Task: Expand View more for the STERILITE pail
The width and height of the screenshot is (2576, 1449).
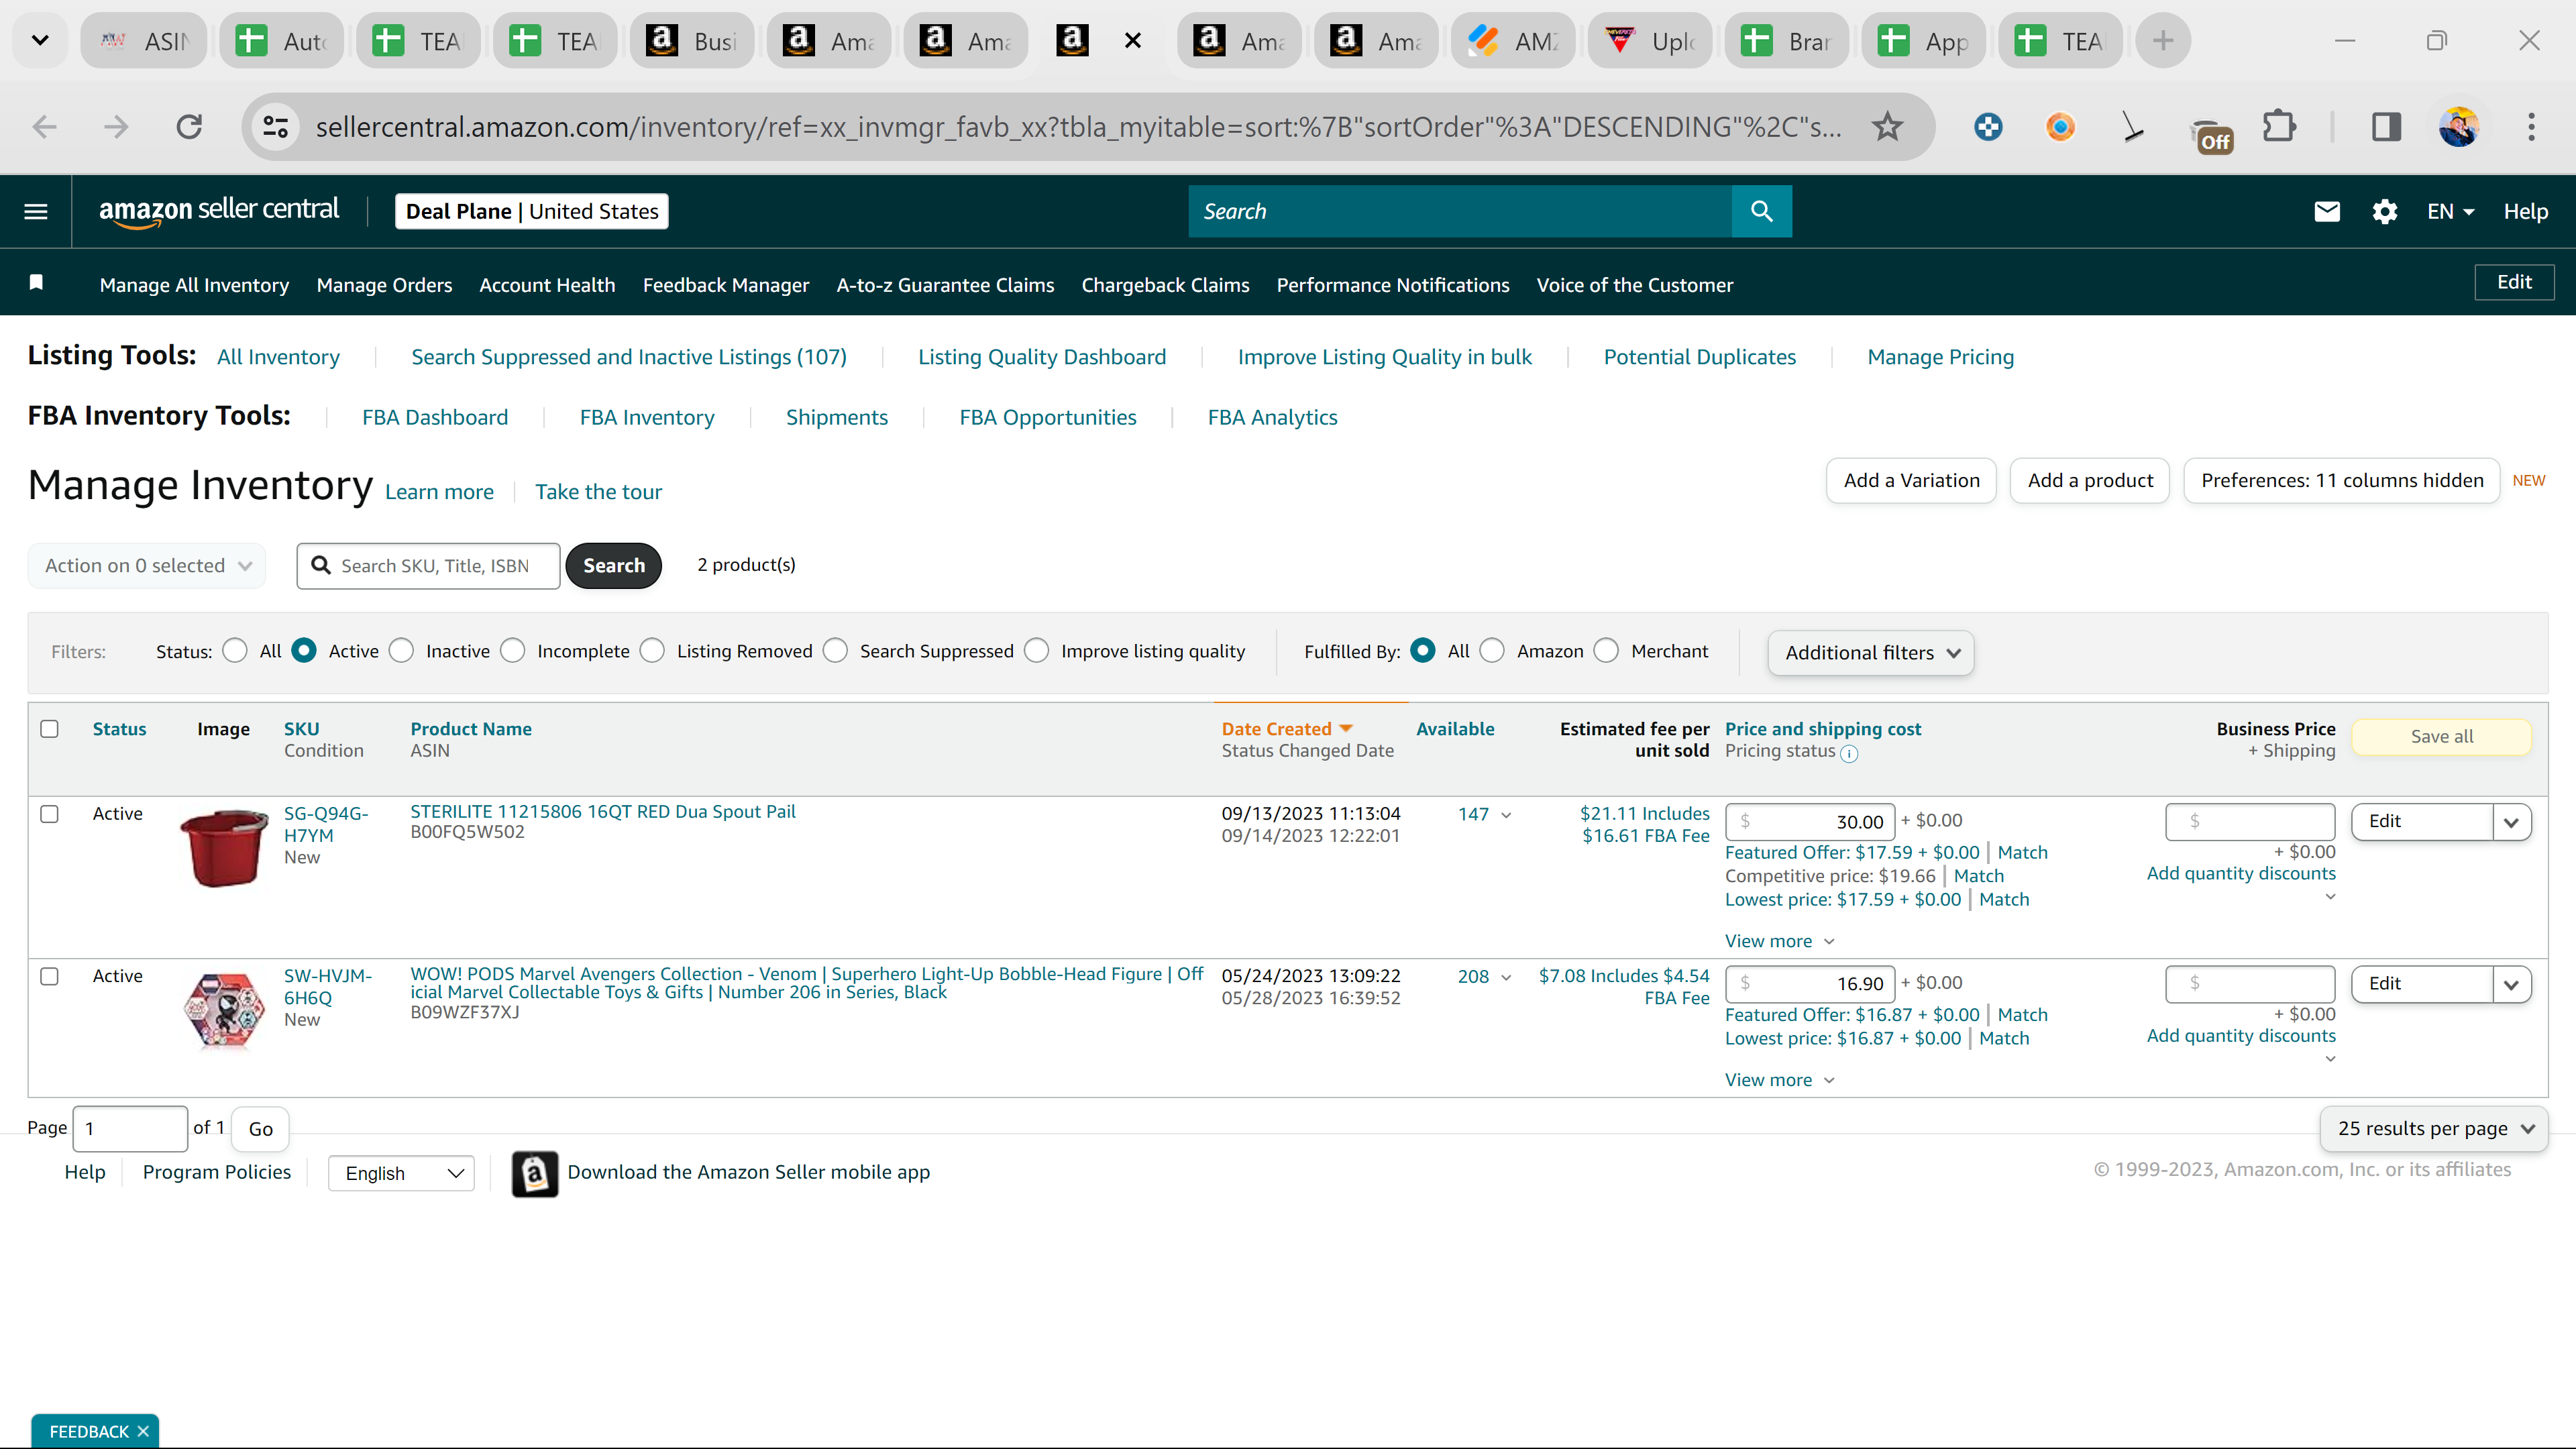Action: click(1779, 941)
